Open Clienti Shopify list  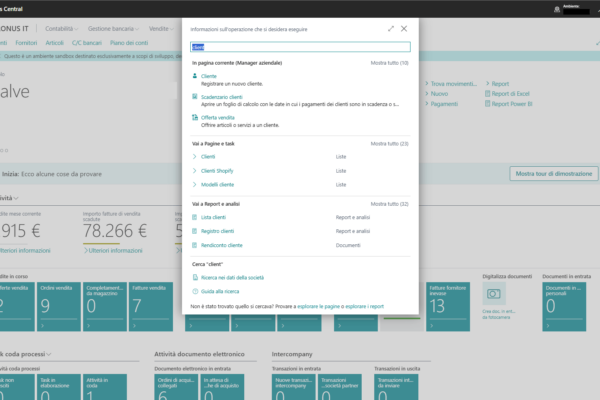tap(217, 171)
